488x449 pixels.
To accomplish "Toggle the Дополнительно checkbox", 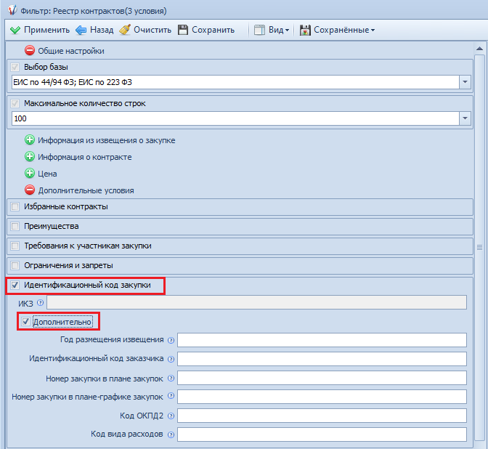I will point(26,322).
